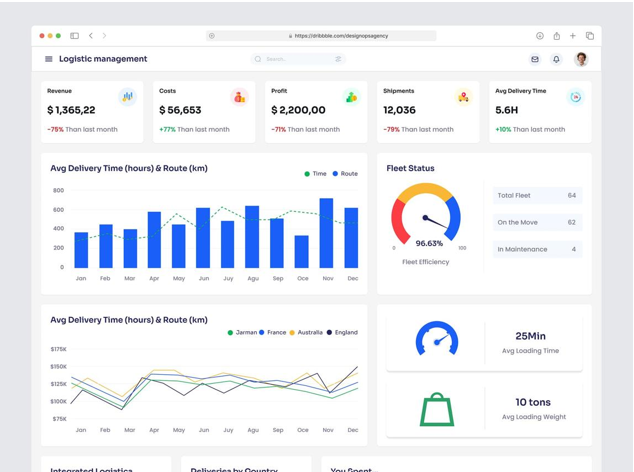Click the Jan bar in bar chart
The height and width of the screenshot is (472, 634).
(81, 250)
